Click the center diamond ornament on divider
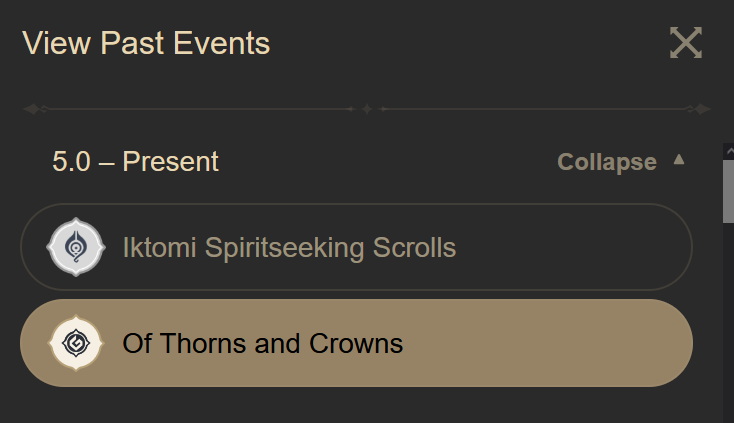The width and height of the screenshot is (734, 423). (367, 108)
